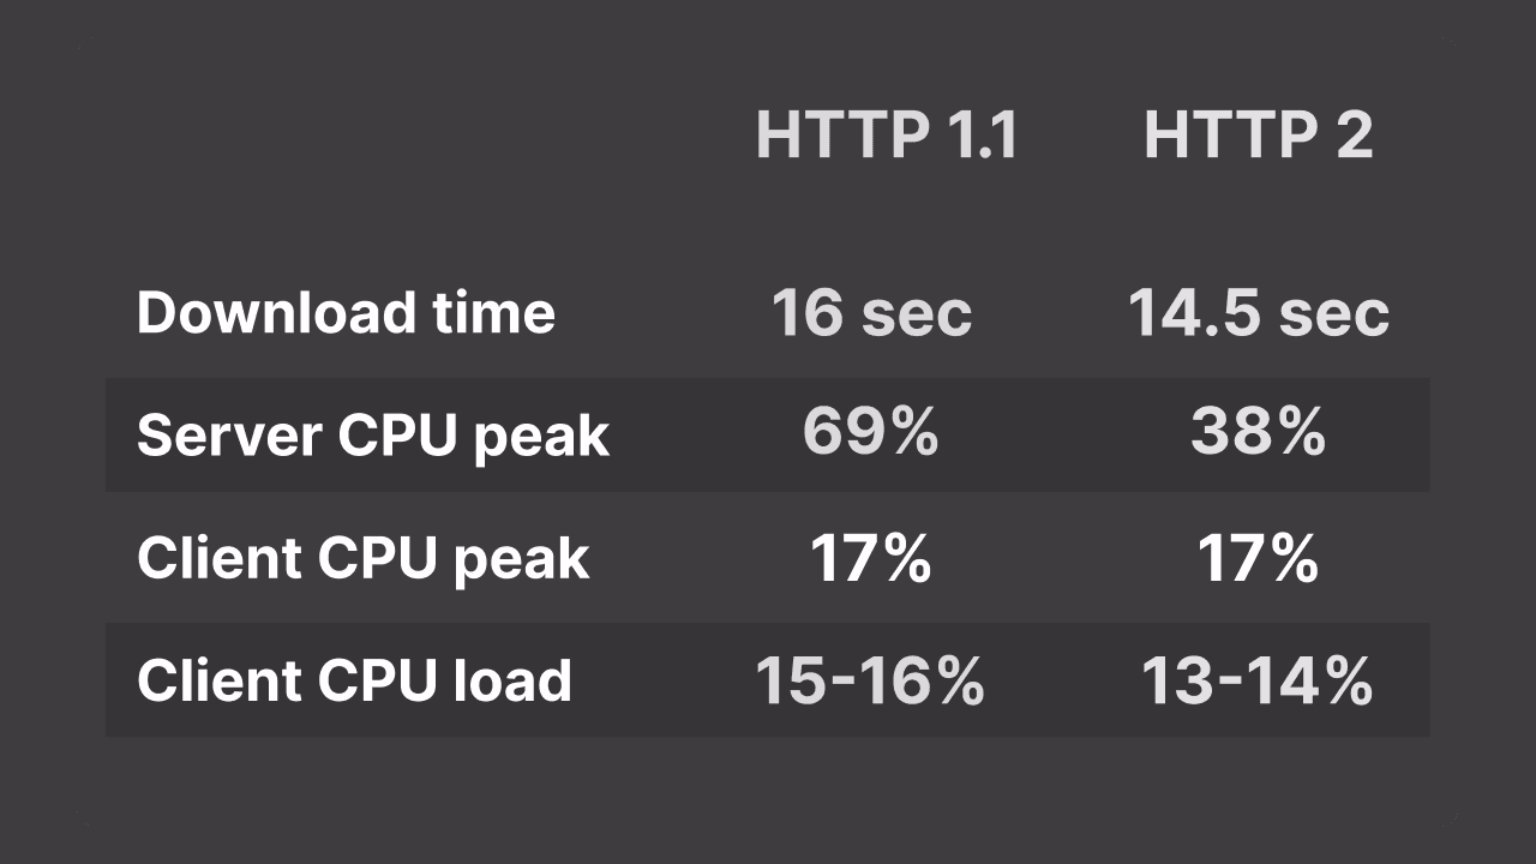This screenshot has height=864, width=1536.
Task: Click the word "sec" after 16
Action: click(917, 314)
